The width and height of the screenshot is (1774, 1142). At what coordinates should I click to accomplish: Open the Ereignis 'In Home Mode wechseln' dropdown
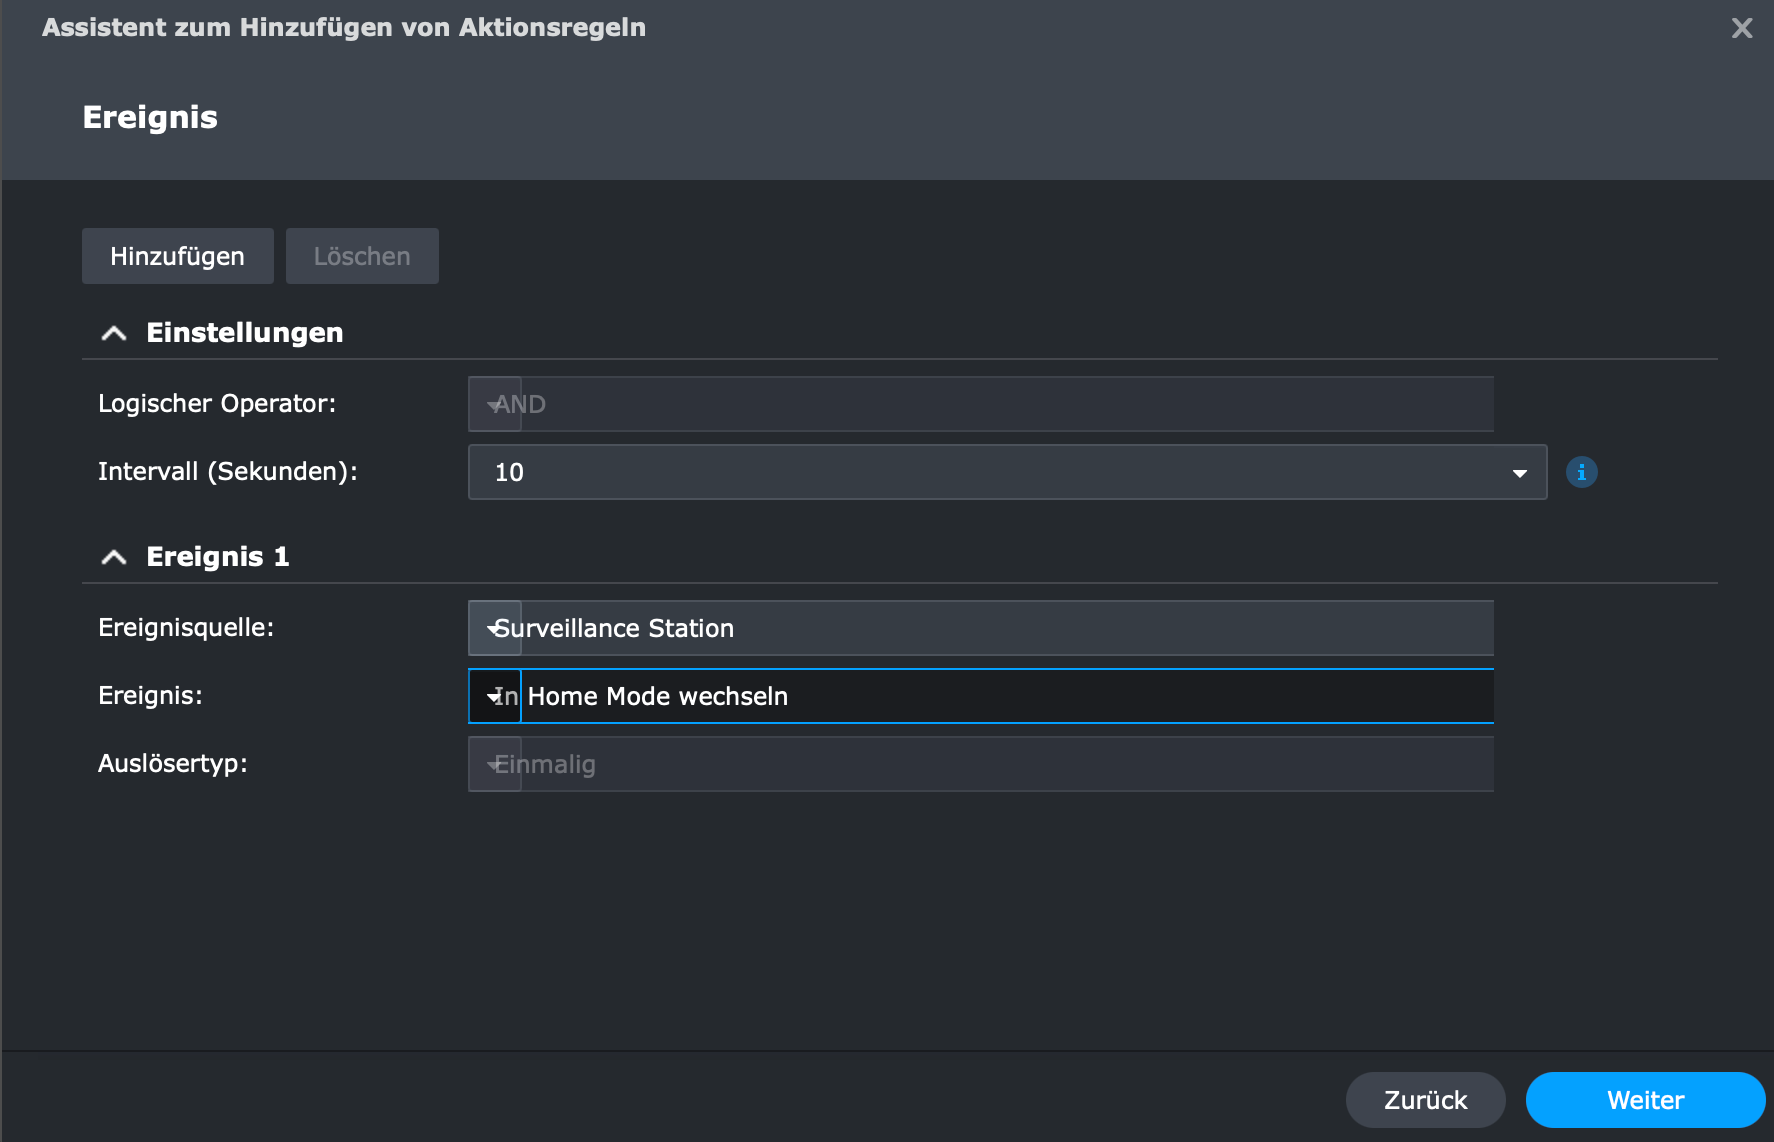[1000, 696]
